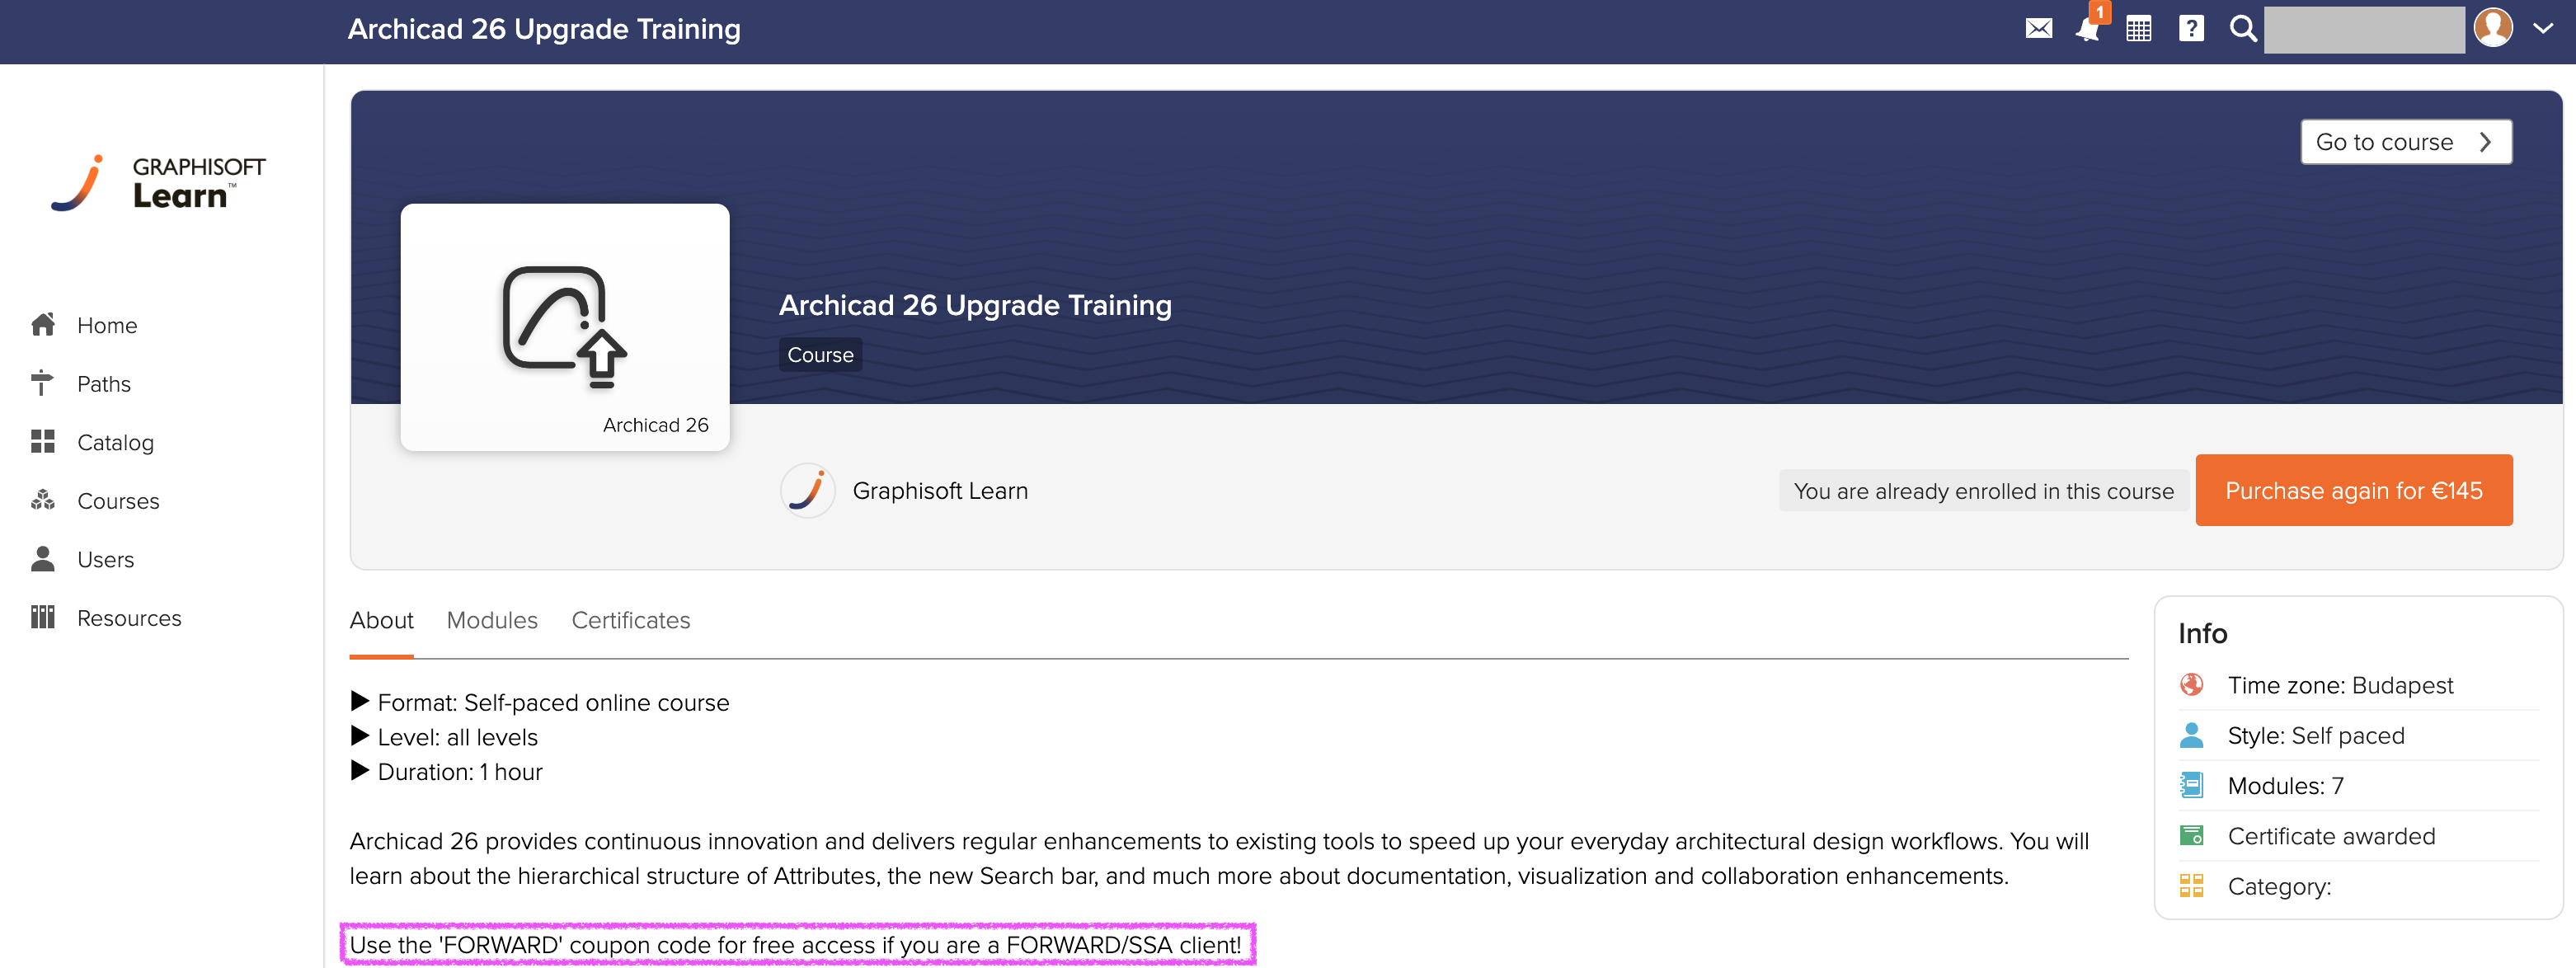The height and width of the screenshot is (968, 2576).
Task: Open the Users section
Action: click(x=105, y=559)
